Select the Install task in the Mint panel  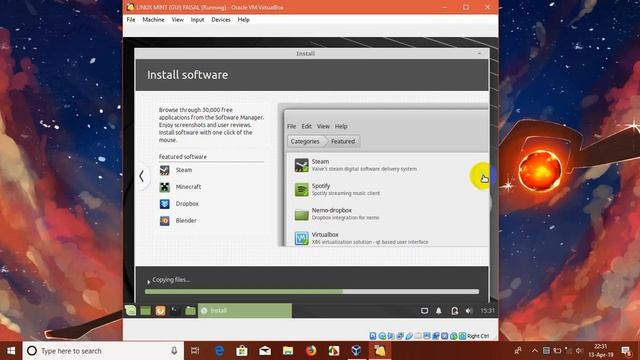(x=245, y=311)
